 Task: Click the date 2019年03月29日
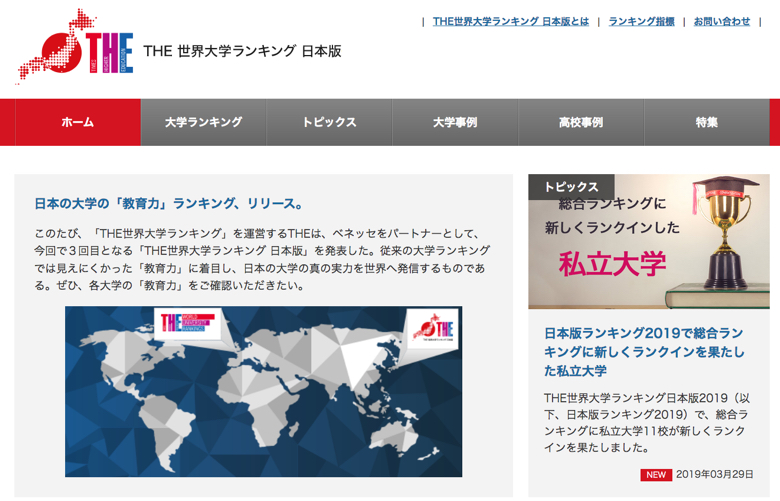714,474
